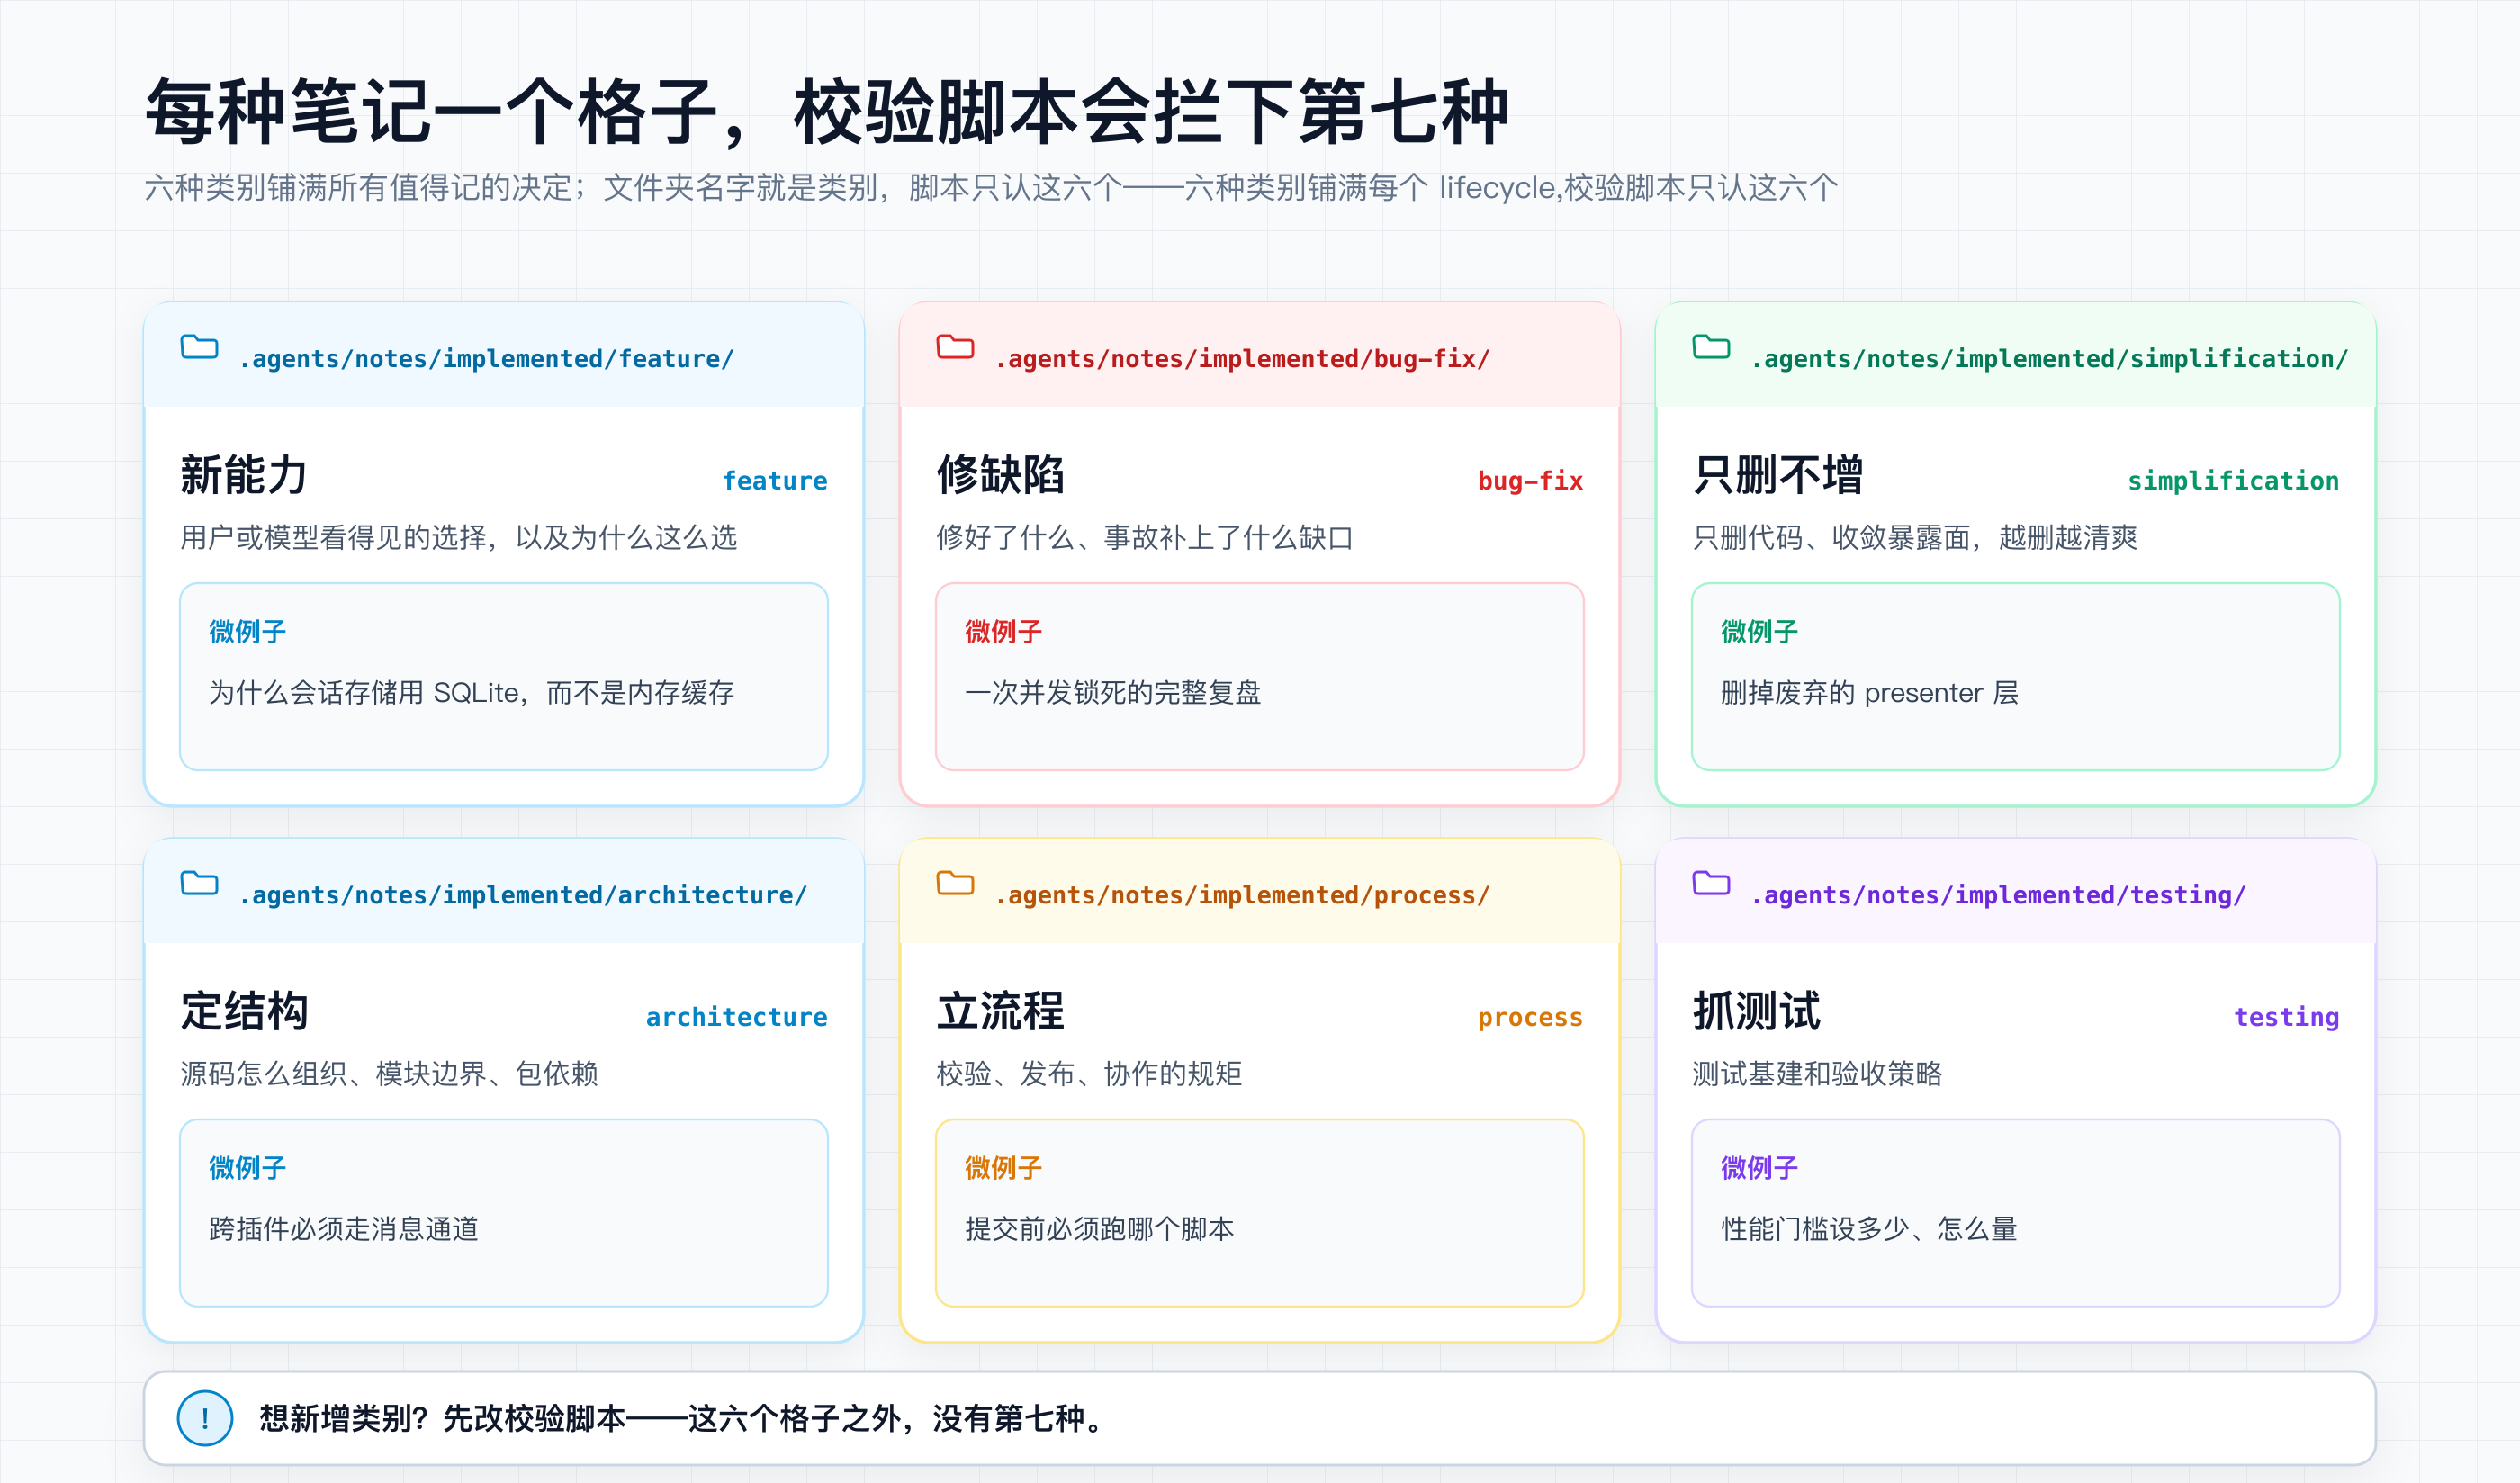Click description 修好了什么、事故补上了什么缺口

(x=1145, y=538)
